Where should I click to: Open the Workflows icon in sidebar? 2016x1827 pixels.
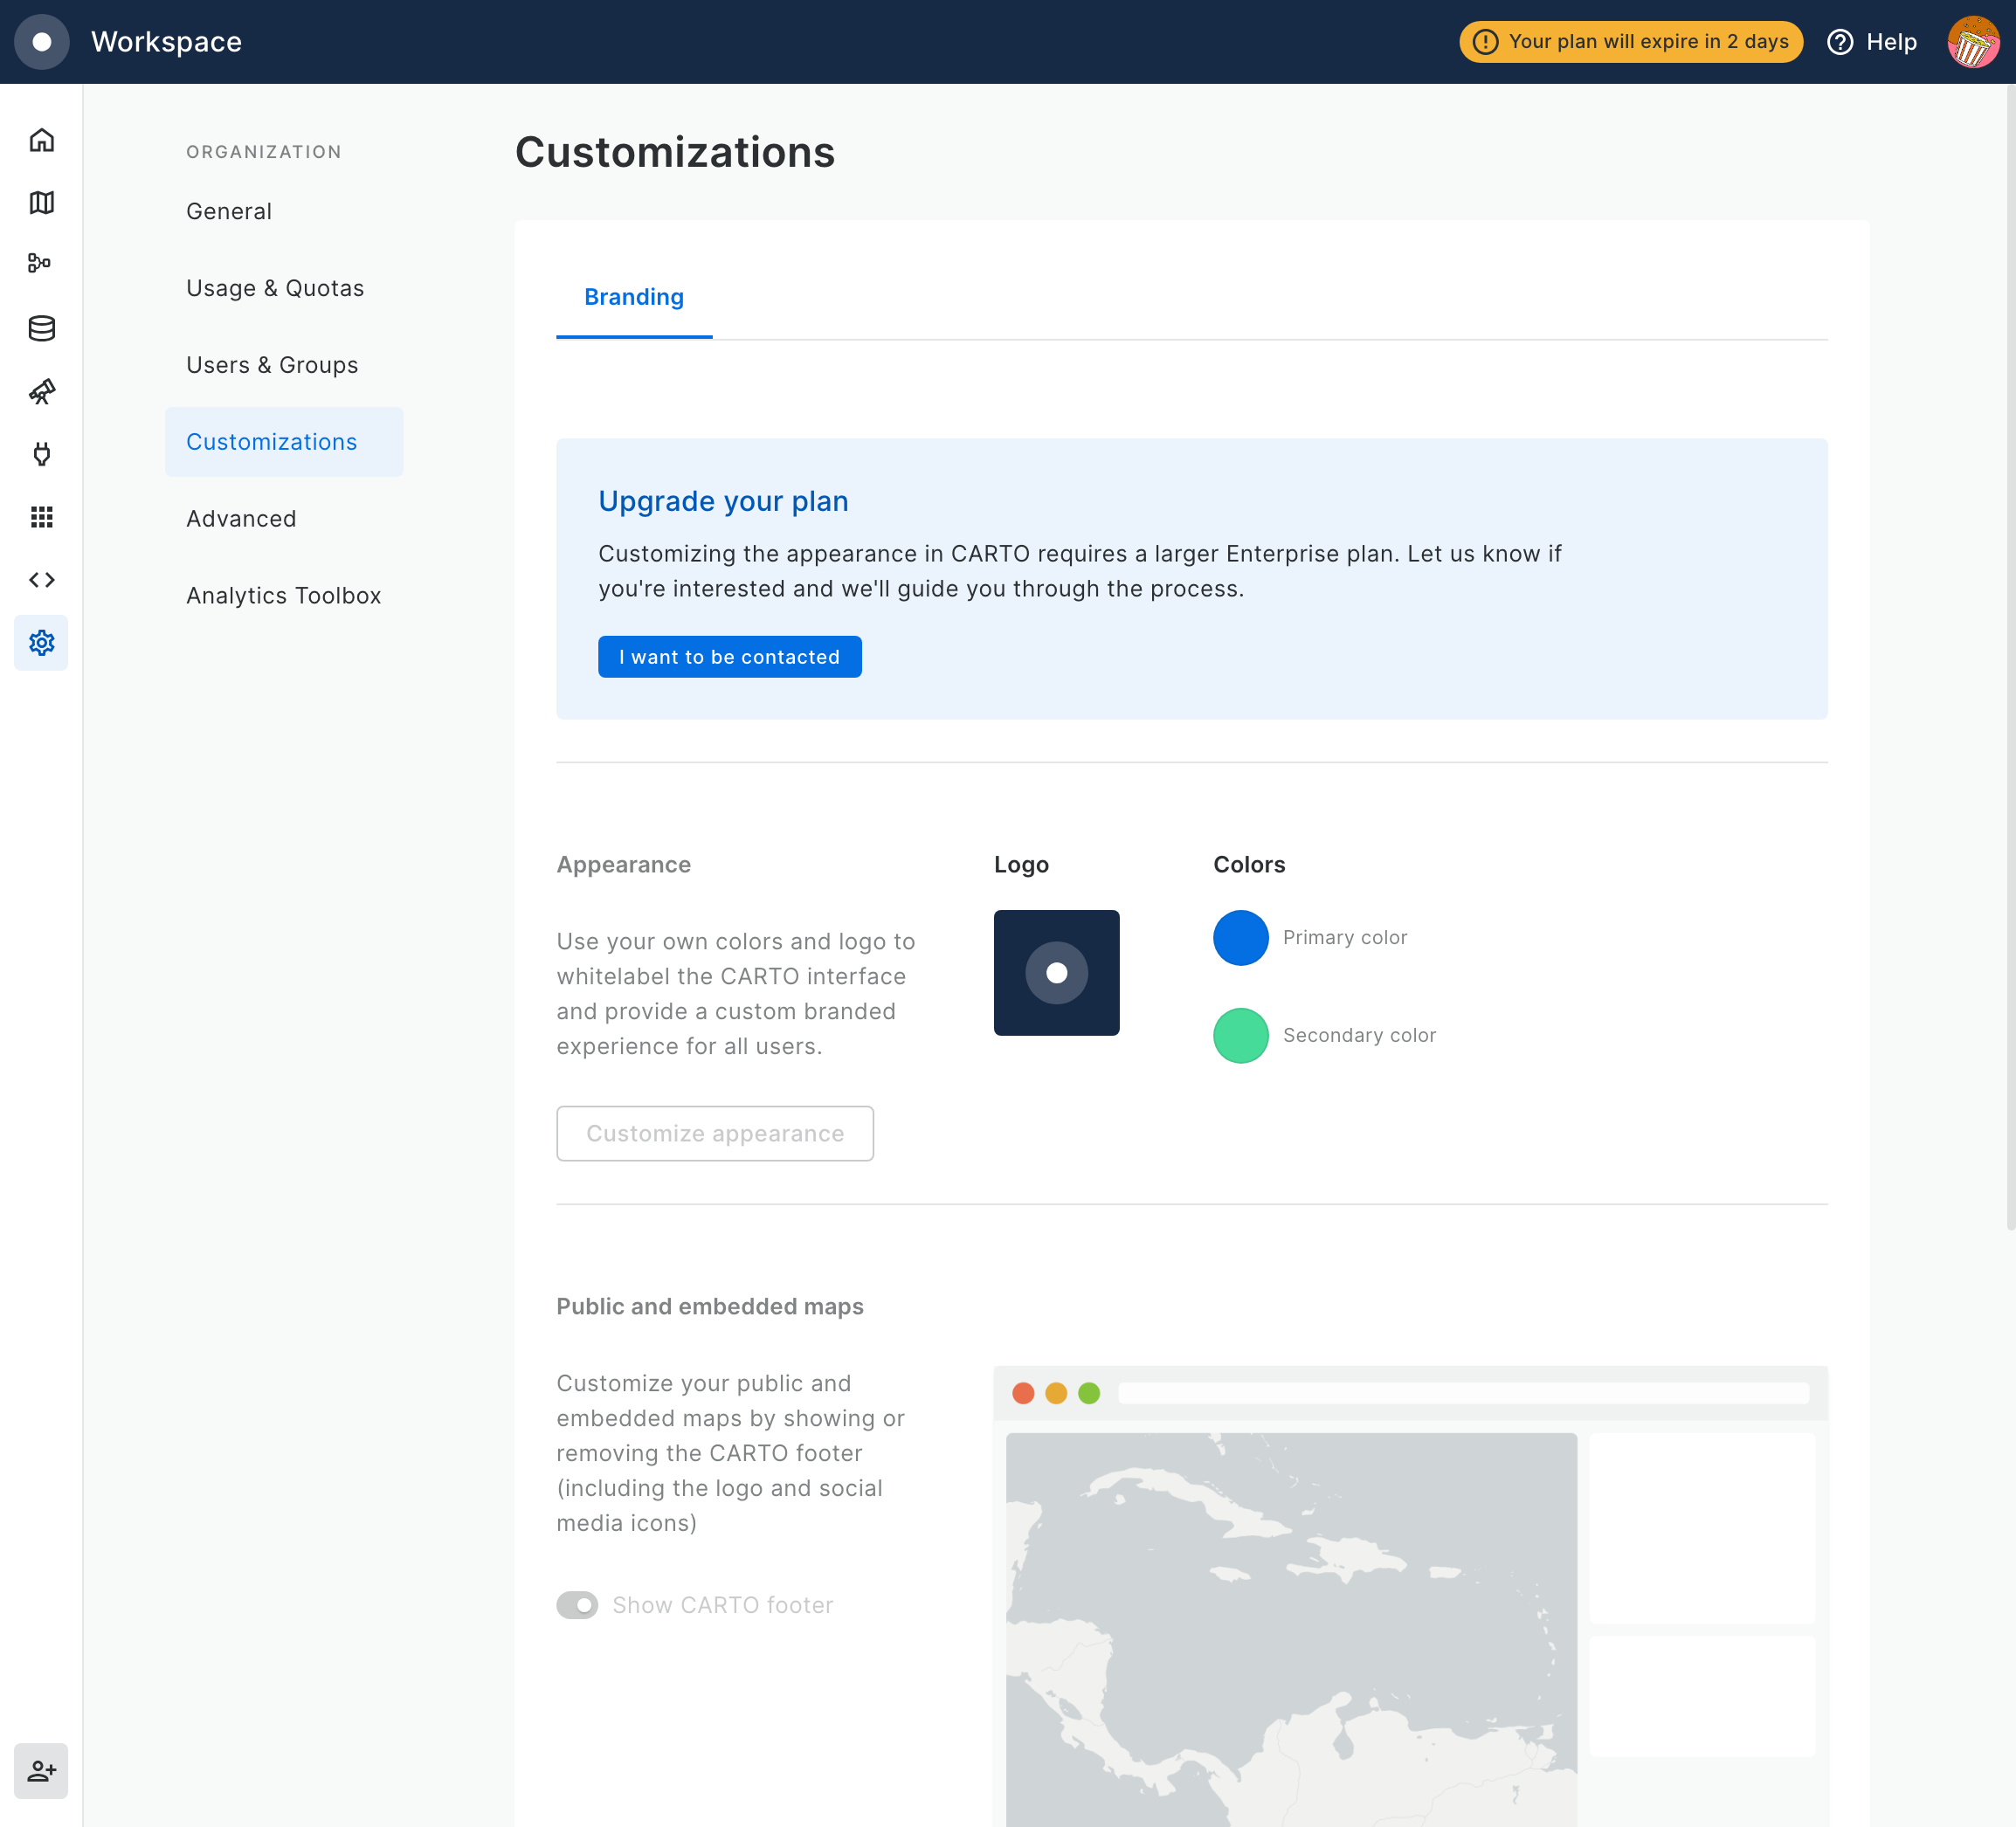pyautogui.click(x=41, y=264)
